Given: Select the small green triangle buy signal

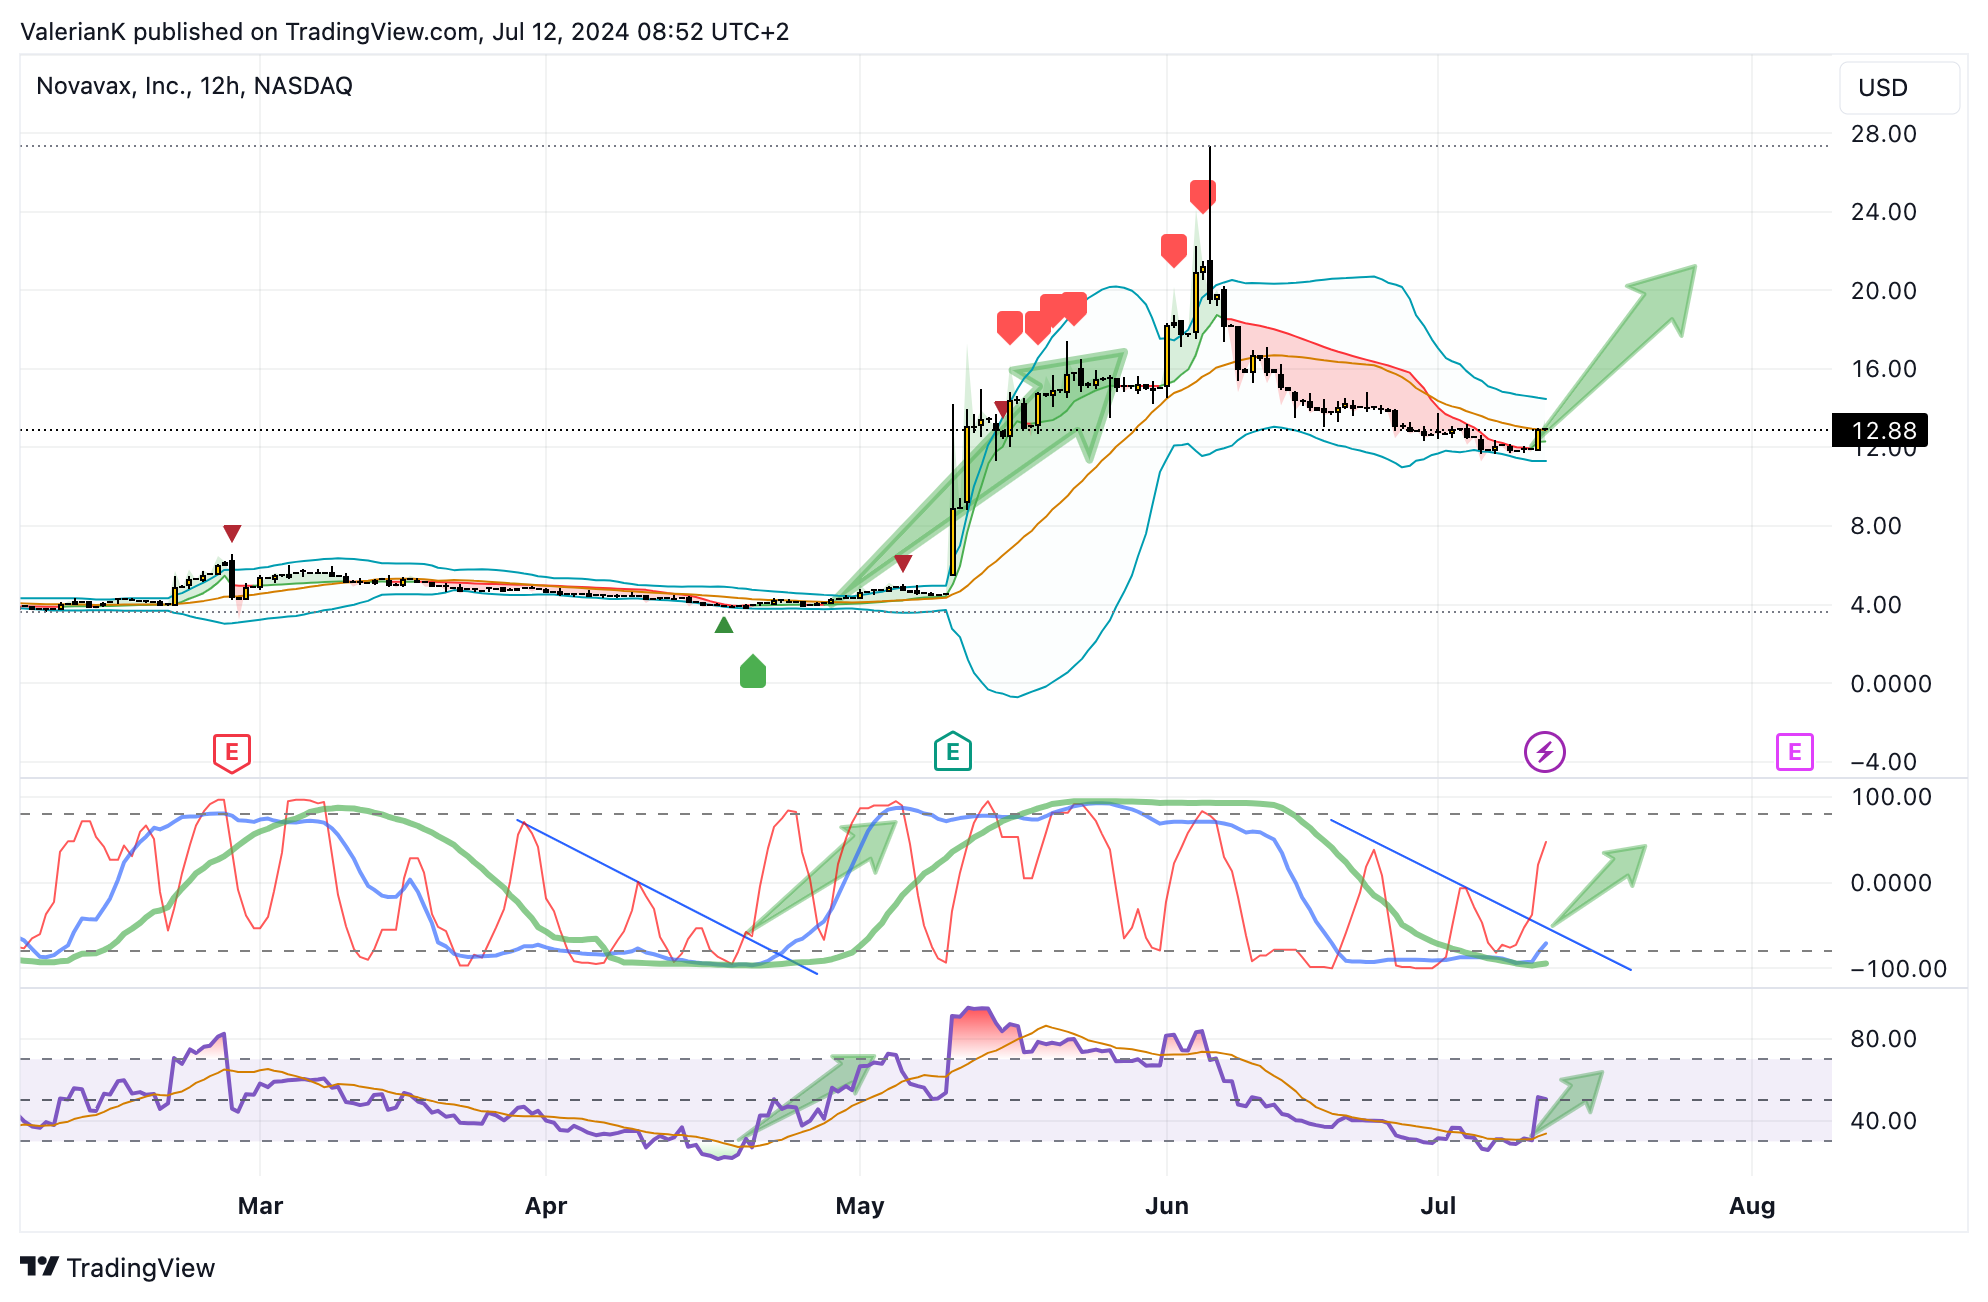Looking at the screenshot, I should point(724,625).
